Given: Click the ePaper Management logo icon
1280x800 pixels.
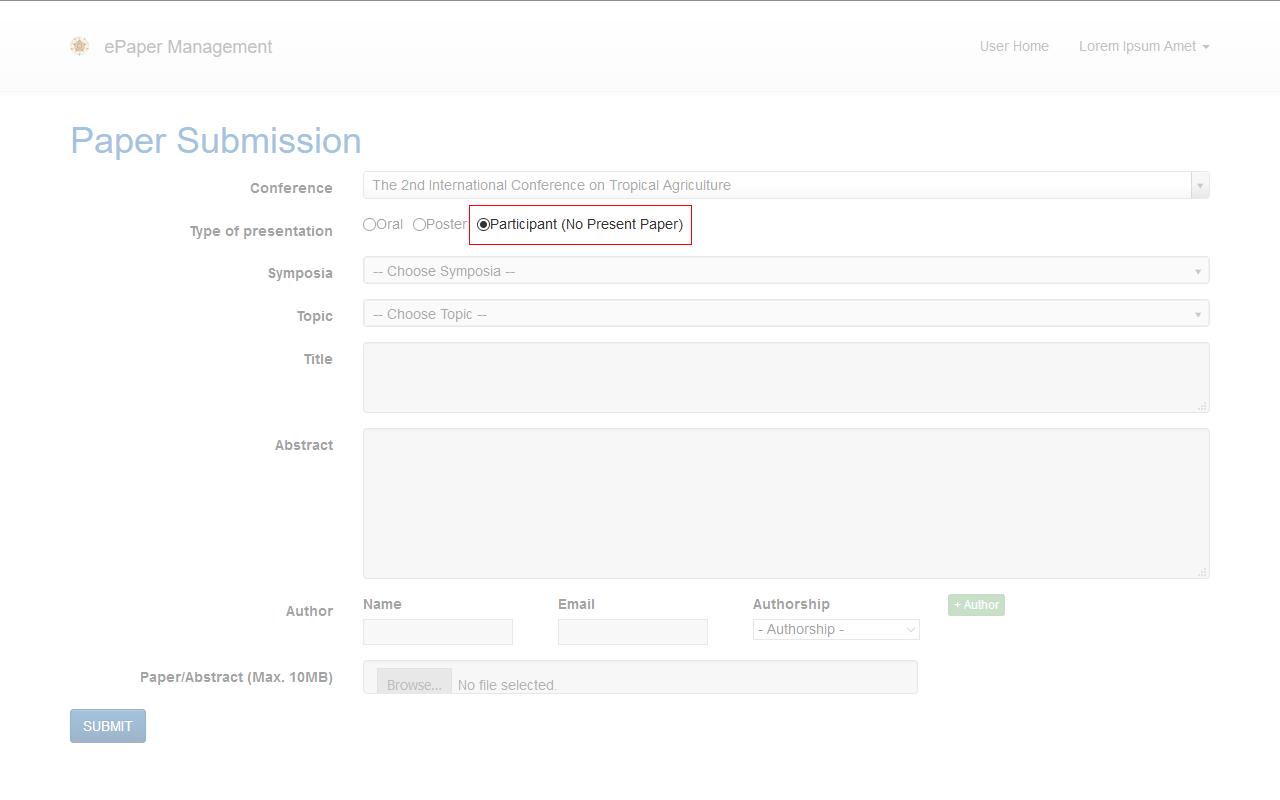Looking at the screenshot, I should [x=80, y=46].
